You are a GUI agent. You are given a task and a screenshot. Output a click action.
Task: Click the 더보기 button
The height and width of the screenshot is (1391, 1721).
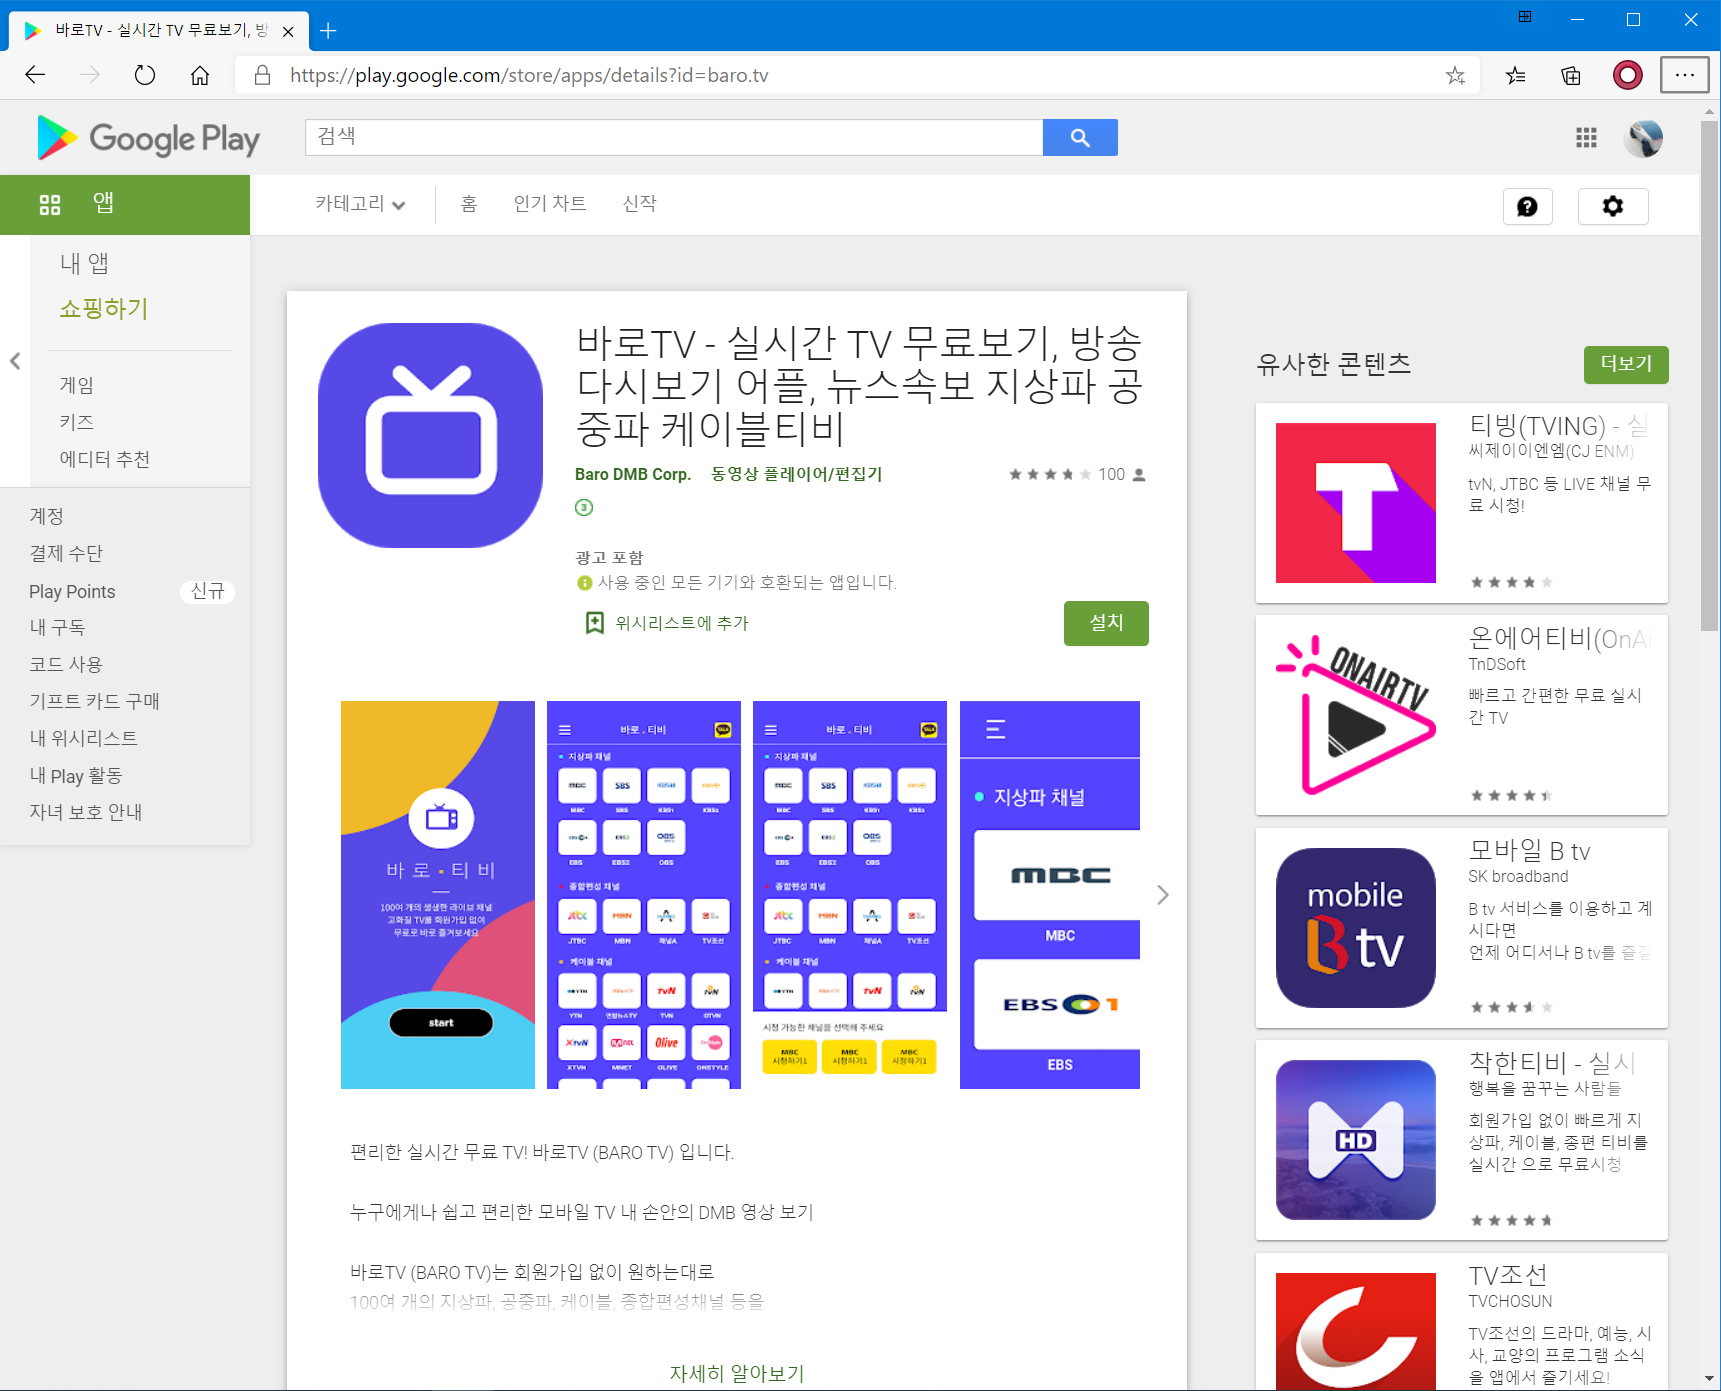coord(1626,364)
